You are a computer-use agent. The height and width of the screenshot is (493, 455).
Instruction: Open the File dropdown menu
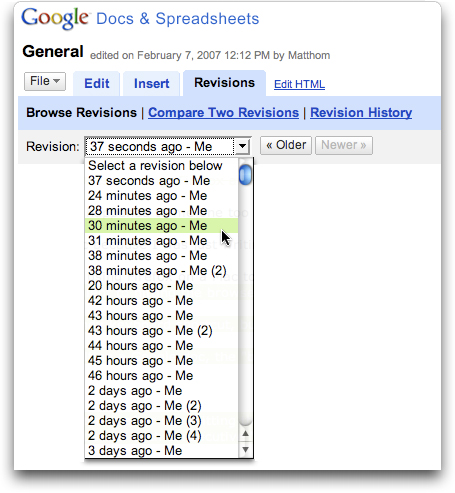click(x=45, y=81)
